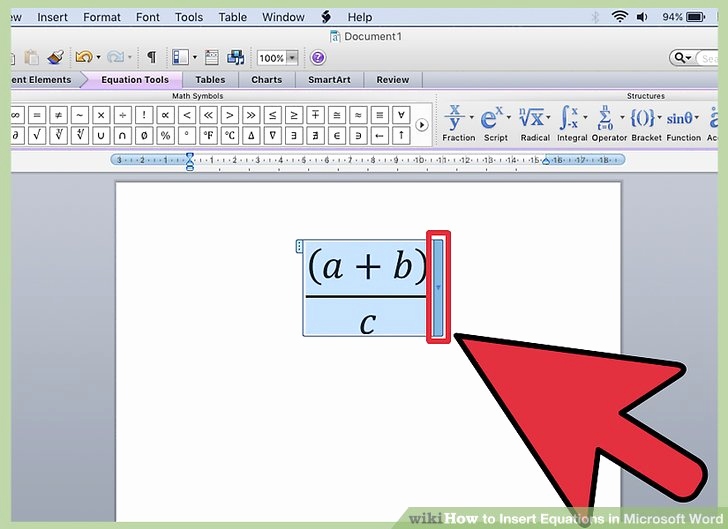Insert the for-all symbol
The height and width of the screenshot is (529, 728).
click(401, 115)
